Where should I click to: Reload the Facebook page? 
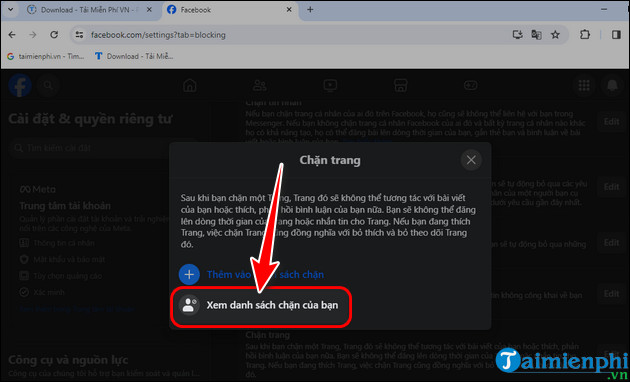54,35
